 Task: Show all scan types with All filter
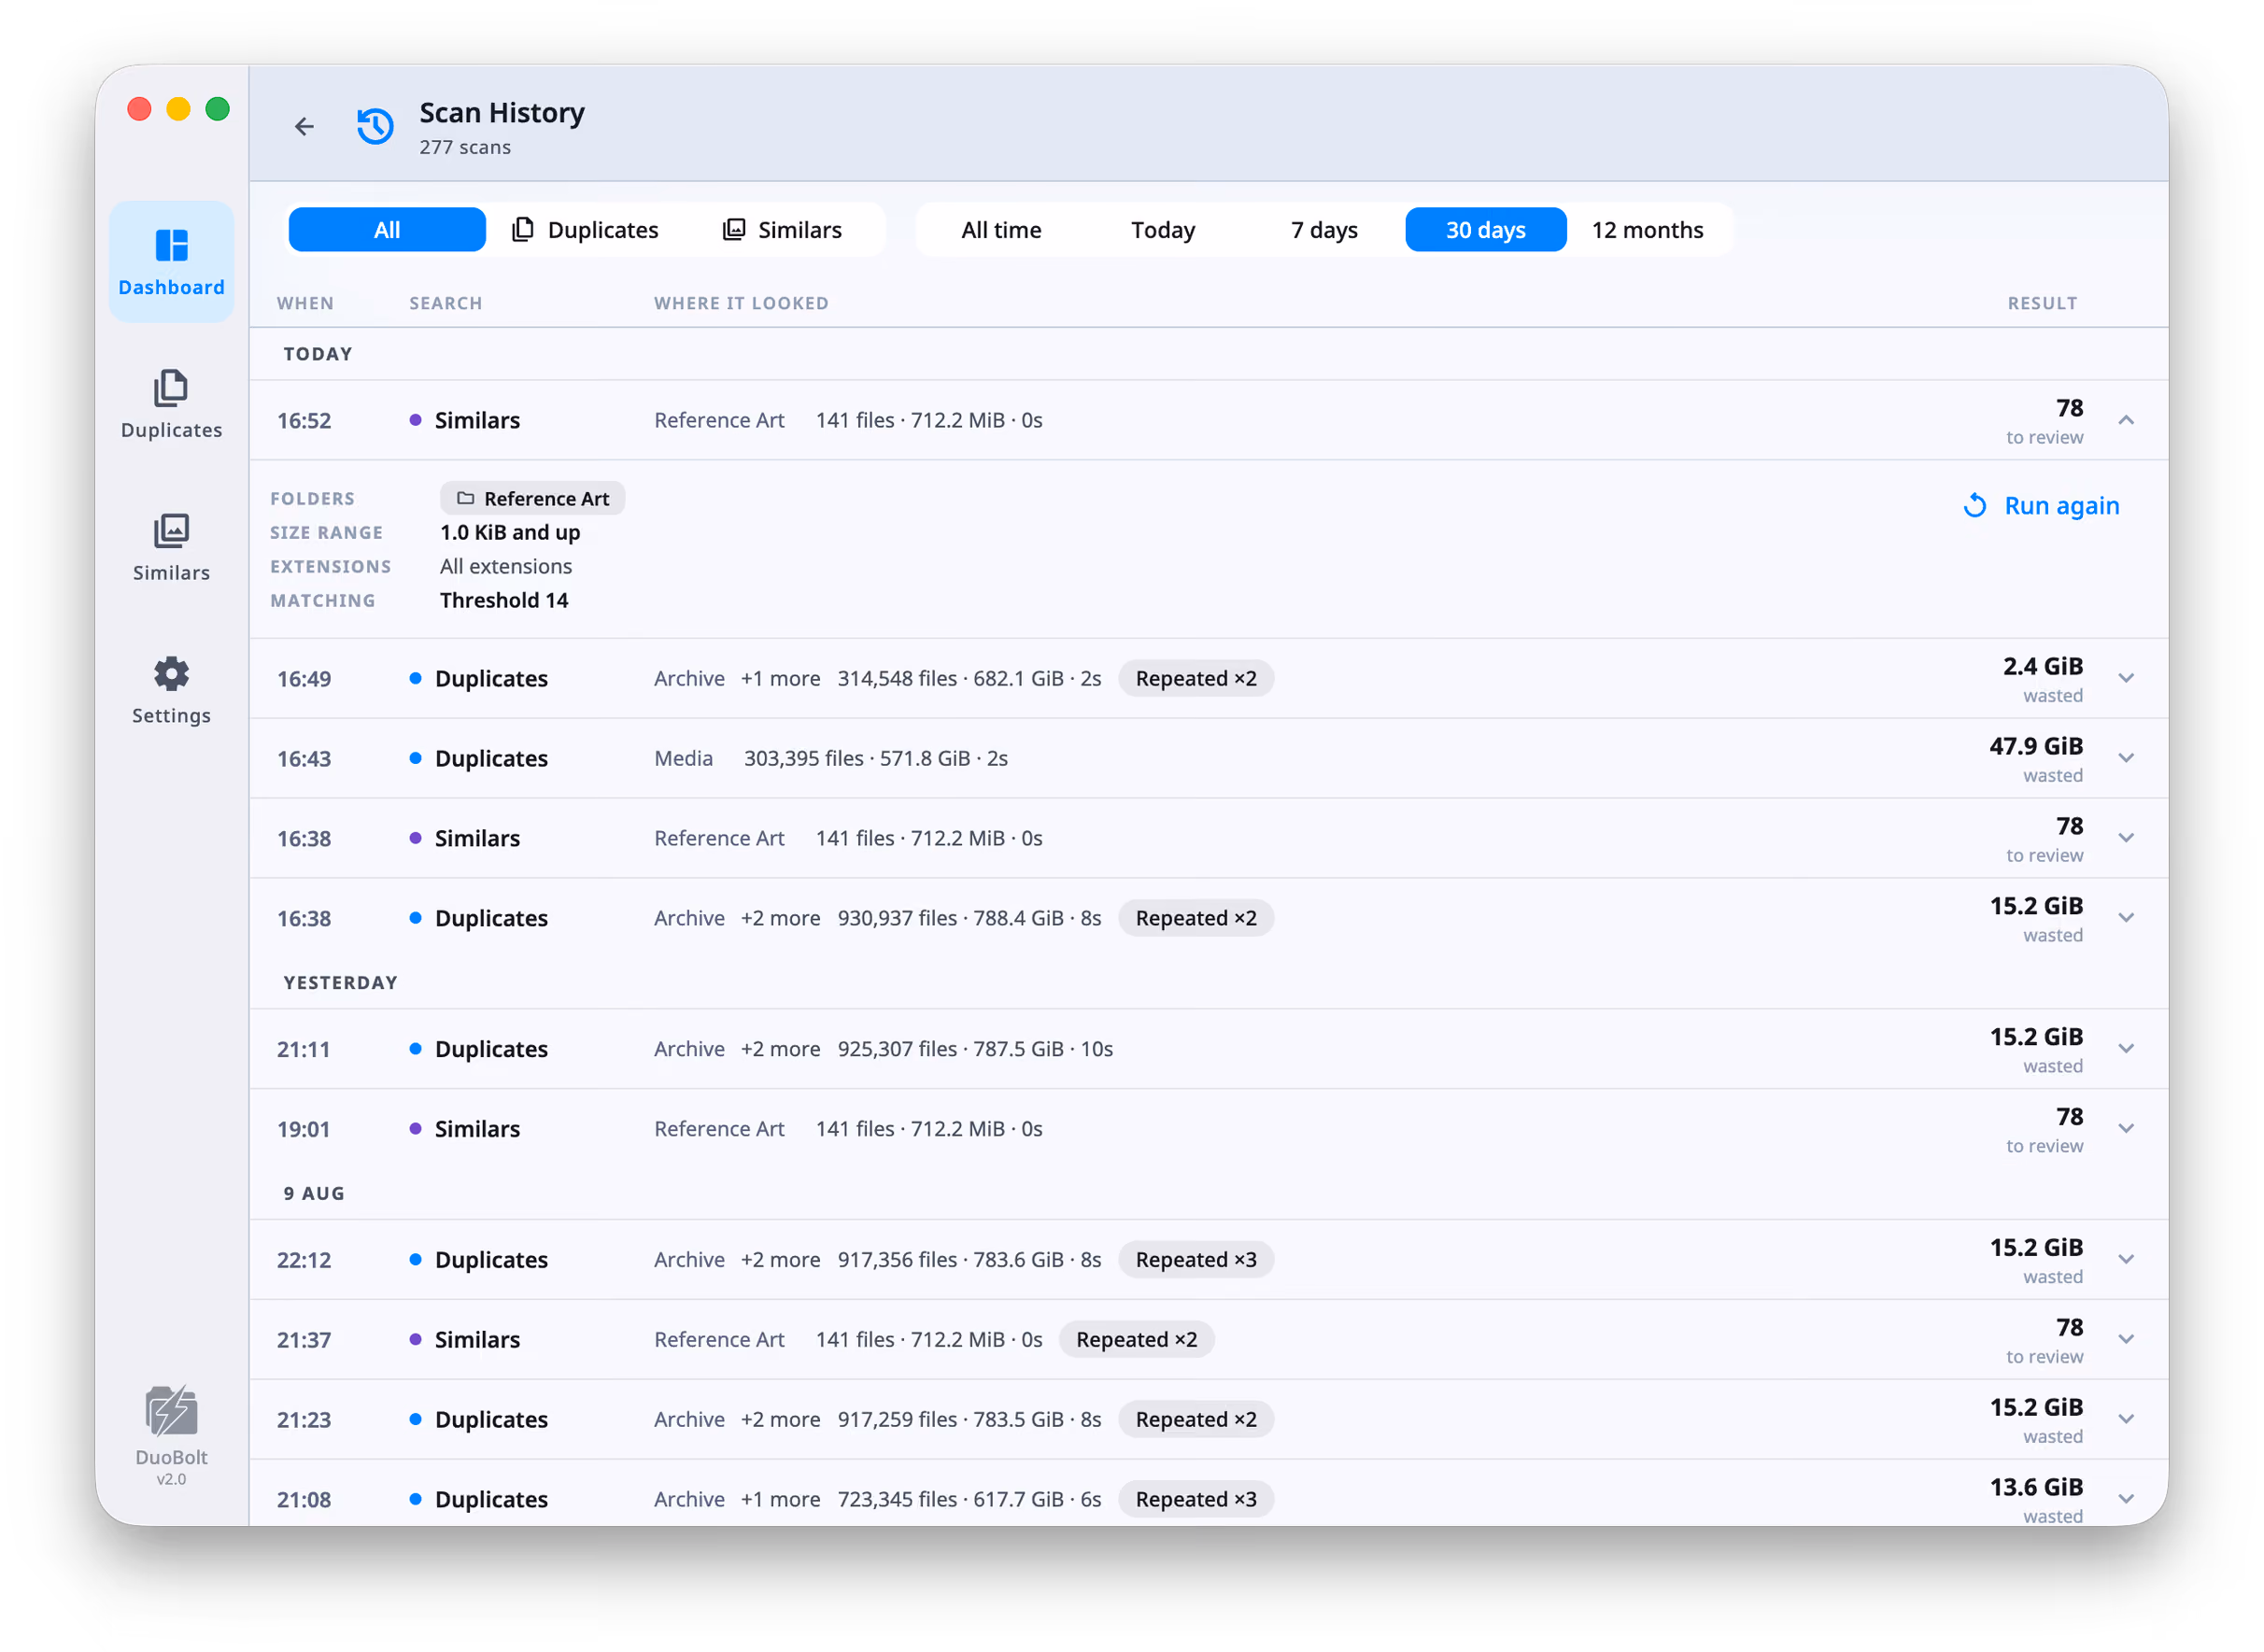(387, 230)
